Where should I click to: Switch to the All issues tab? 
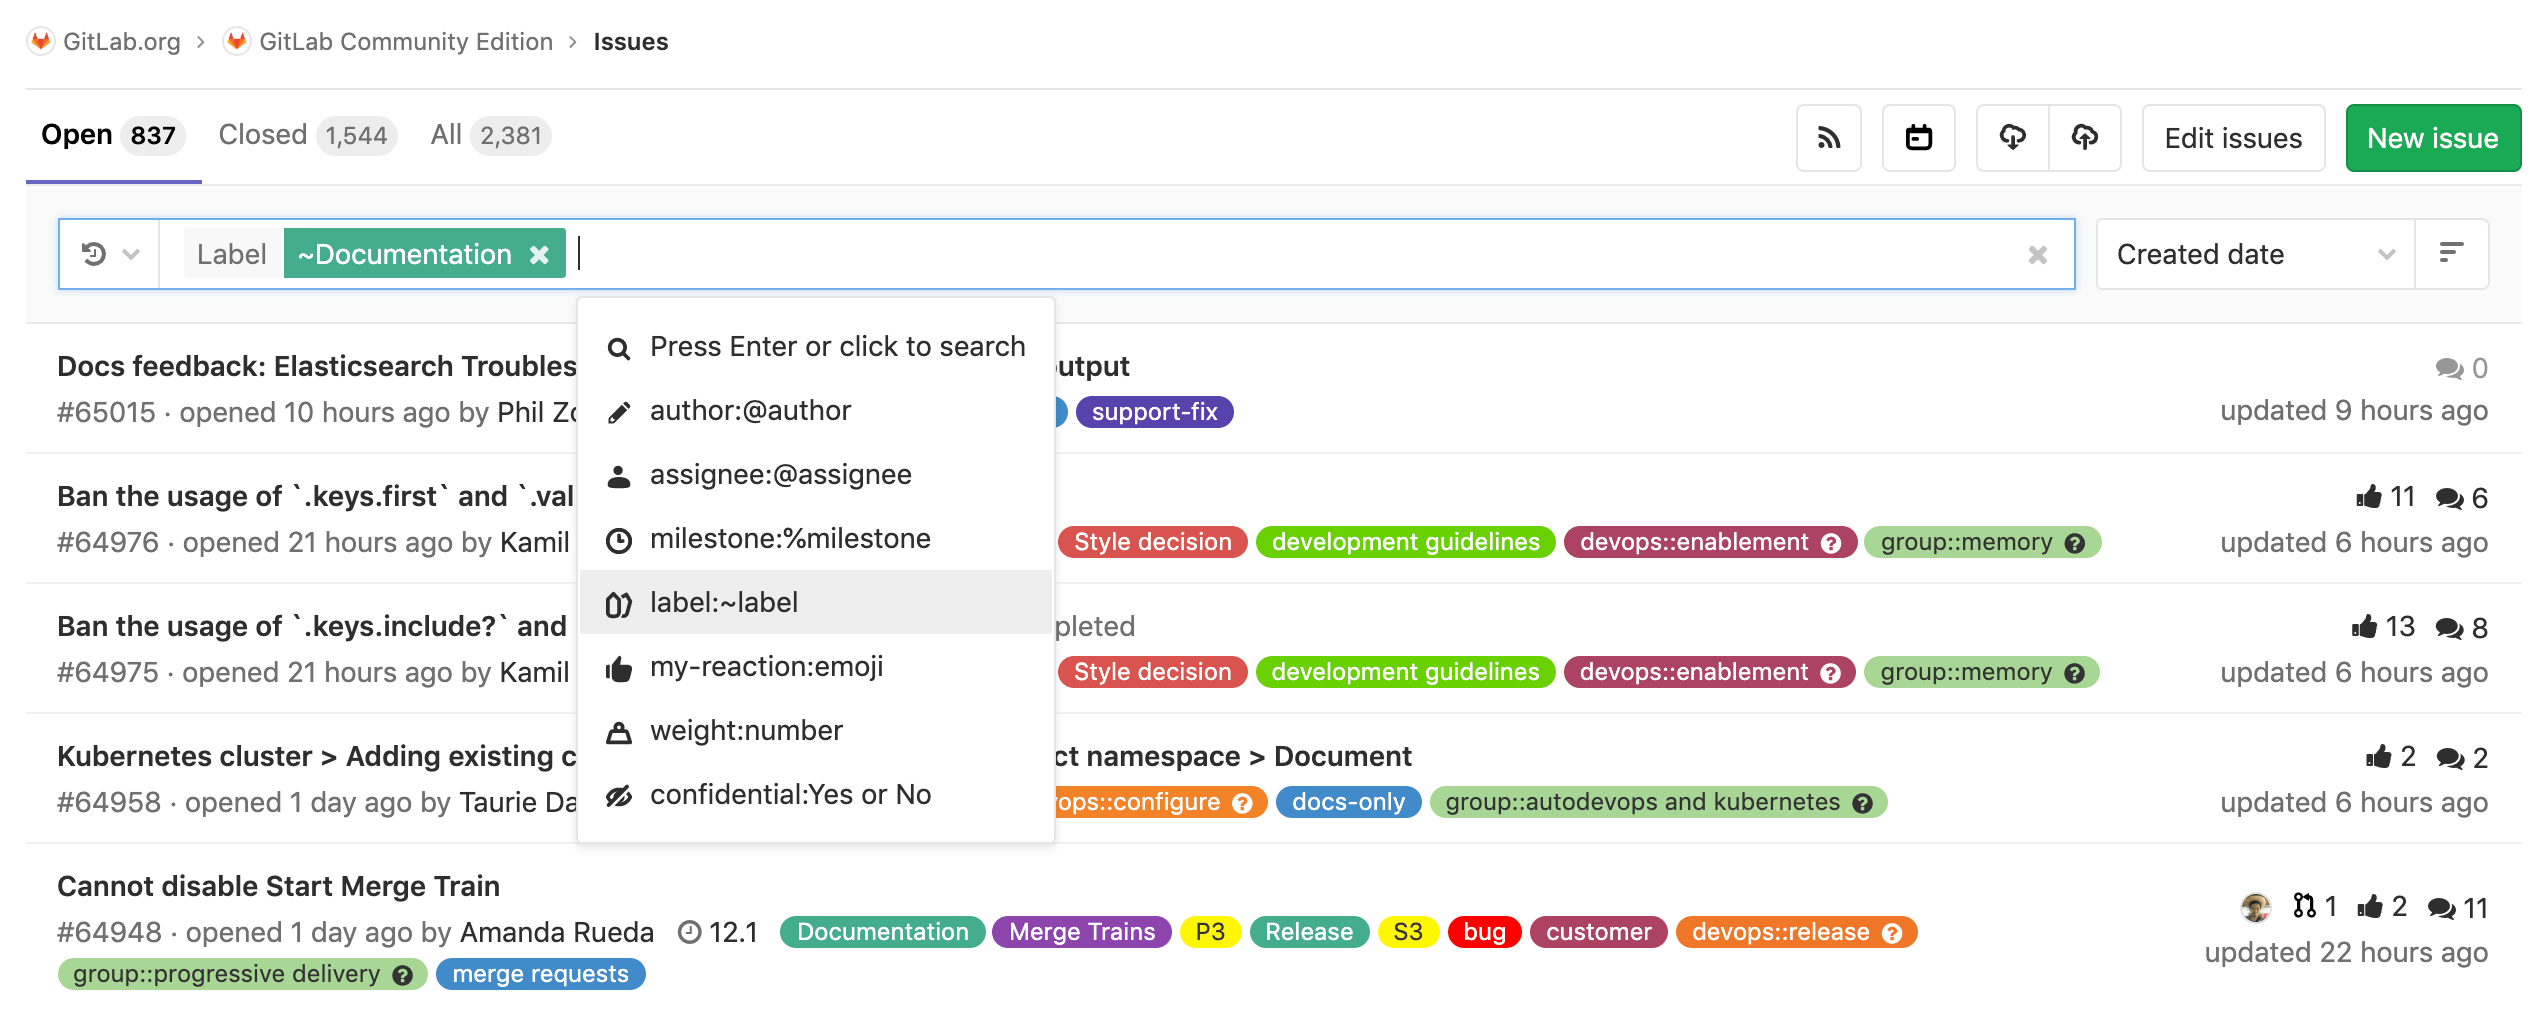pos(489,135)
